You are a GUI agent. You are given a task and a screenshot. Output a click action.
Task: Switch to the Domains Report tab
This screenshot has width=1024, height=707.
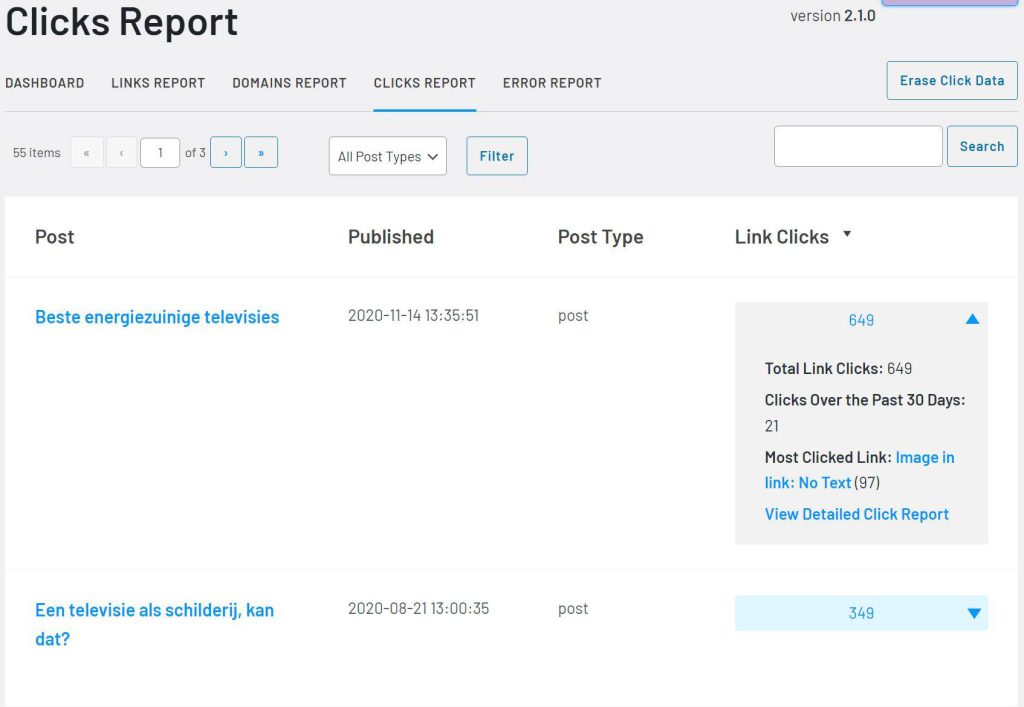tap(289, 83)
